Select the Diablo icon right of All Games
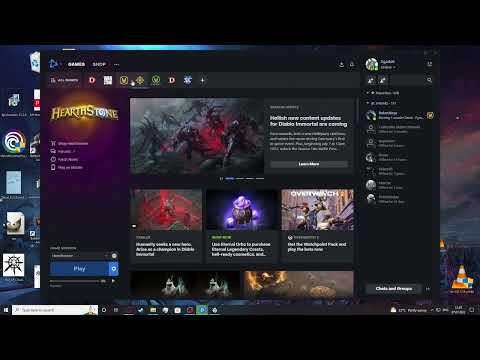This screenshot has width=480, height=360. (92, 80)
